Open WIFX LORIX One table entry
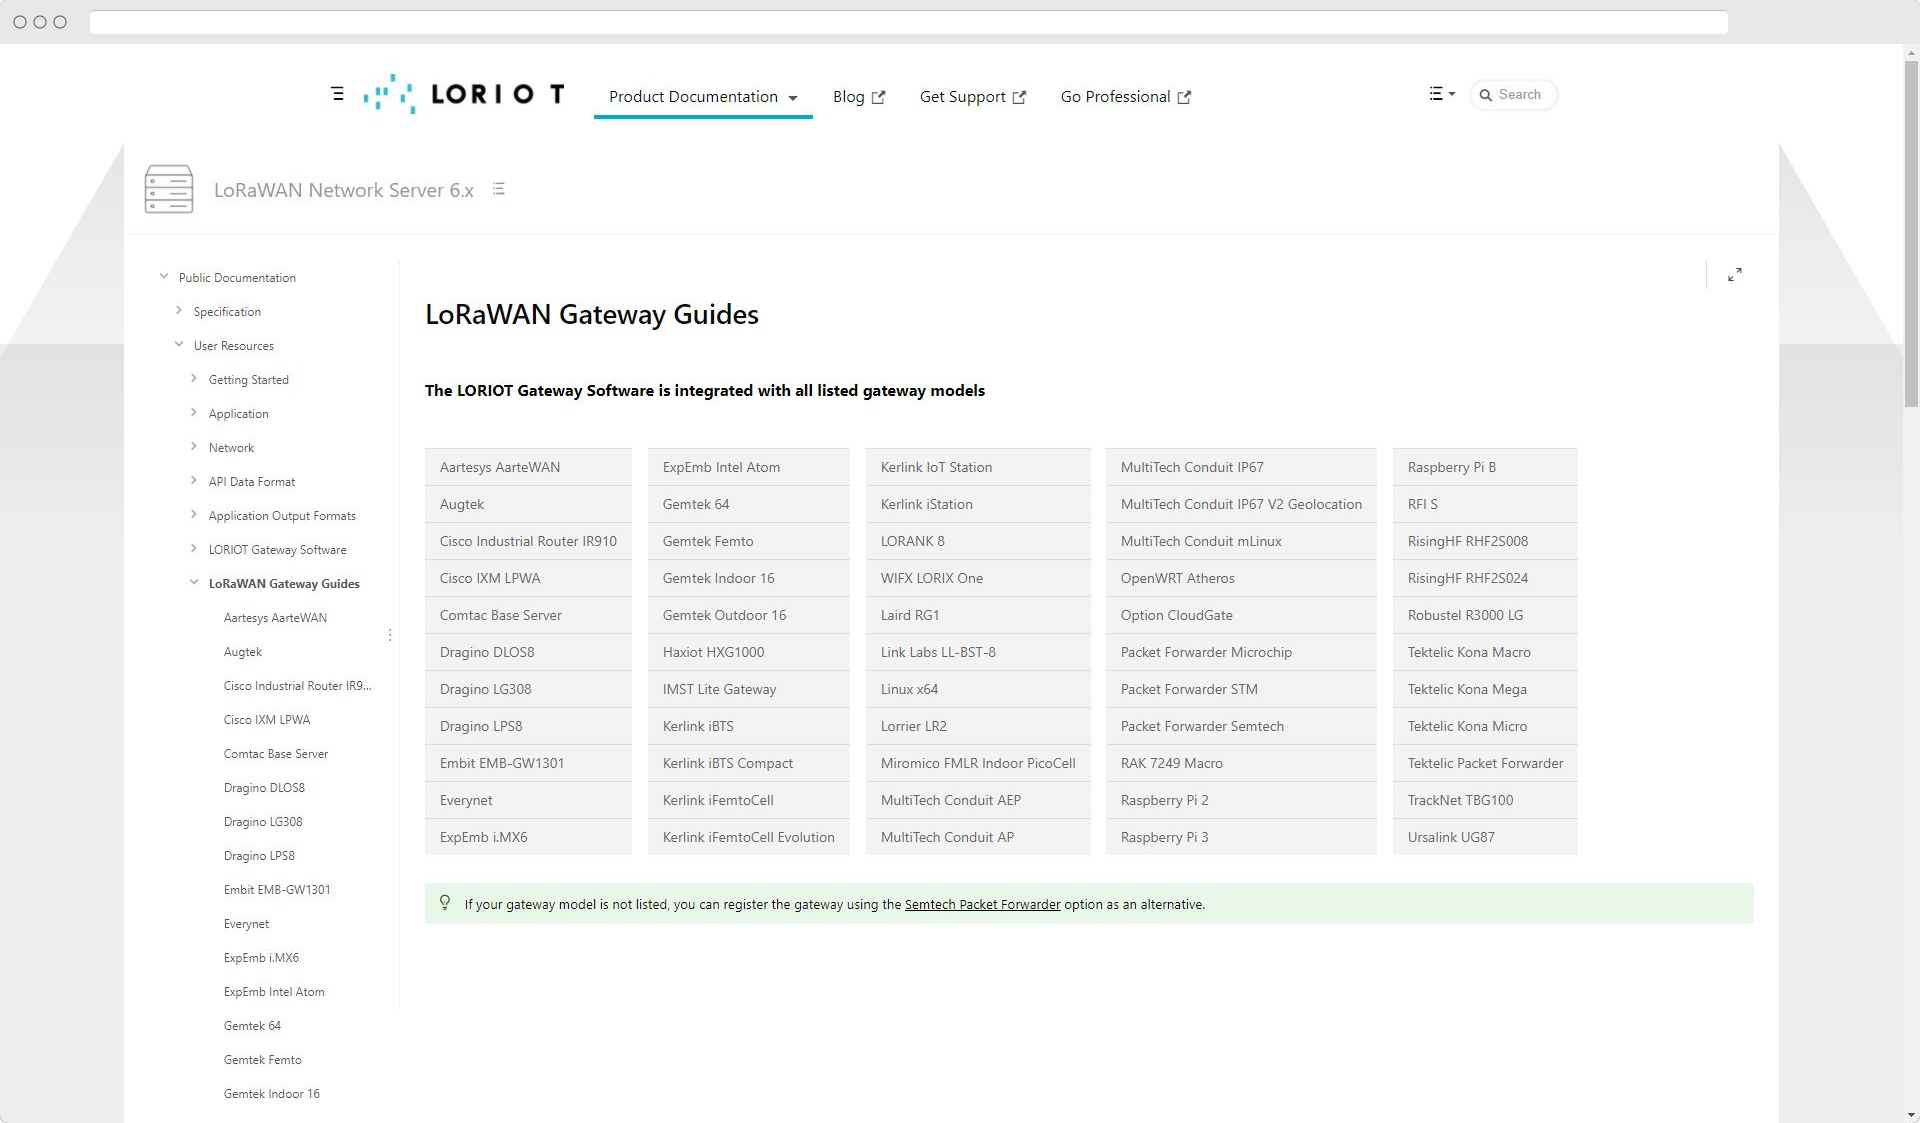 pos(978,578)
